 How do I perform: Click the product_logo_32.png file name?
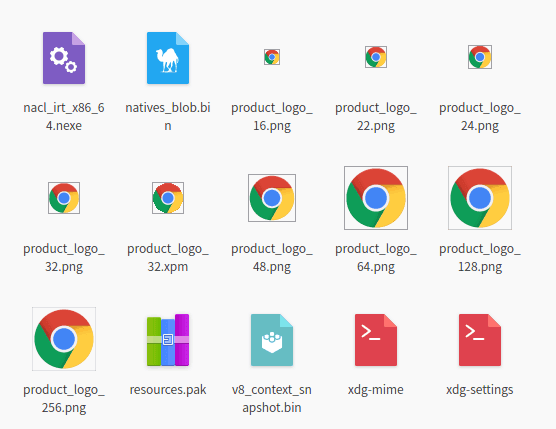(64, 258)
